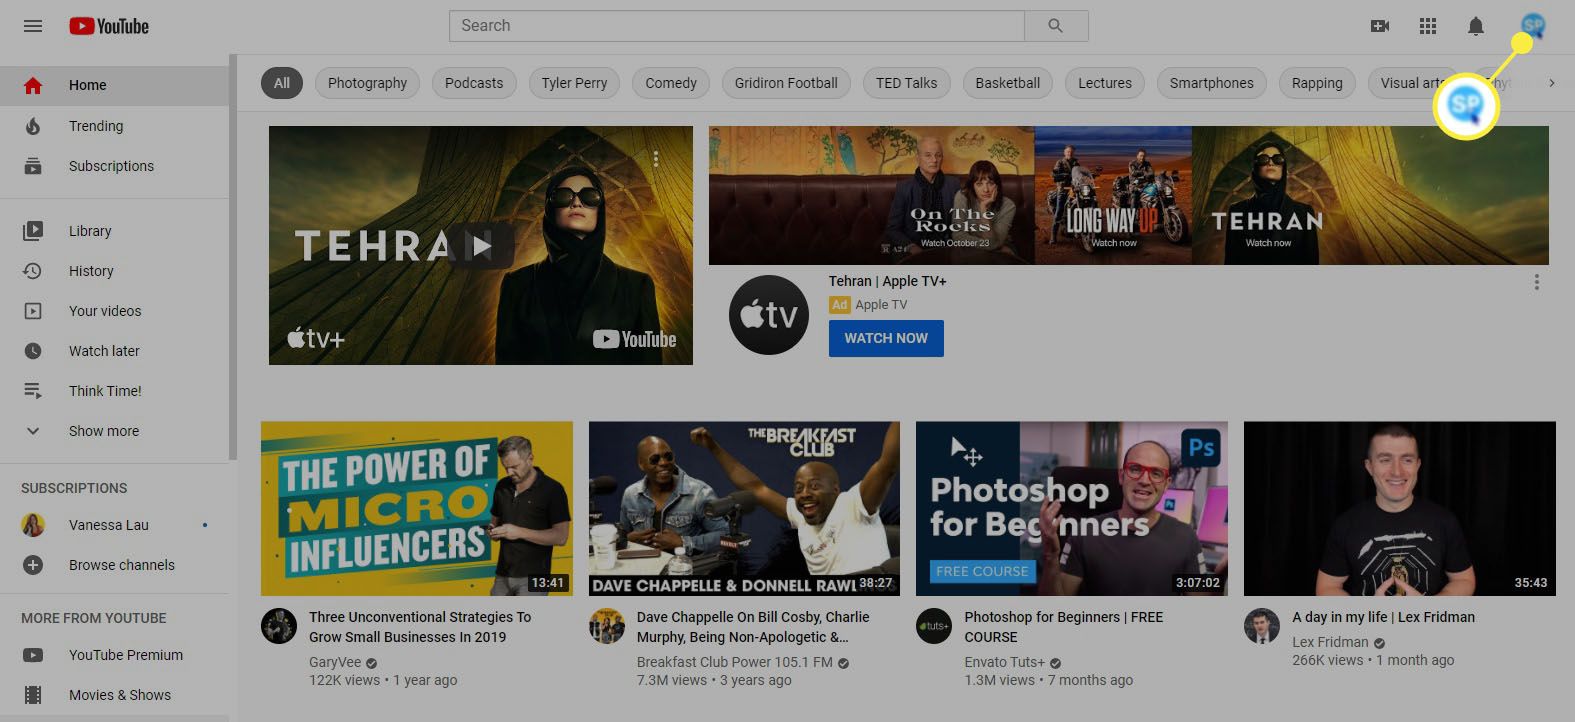Open Subscriptions in the sidebar
1575x722 pixels.
click(x=114, y=166)
